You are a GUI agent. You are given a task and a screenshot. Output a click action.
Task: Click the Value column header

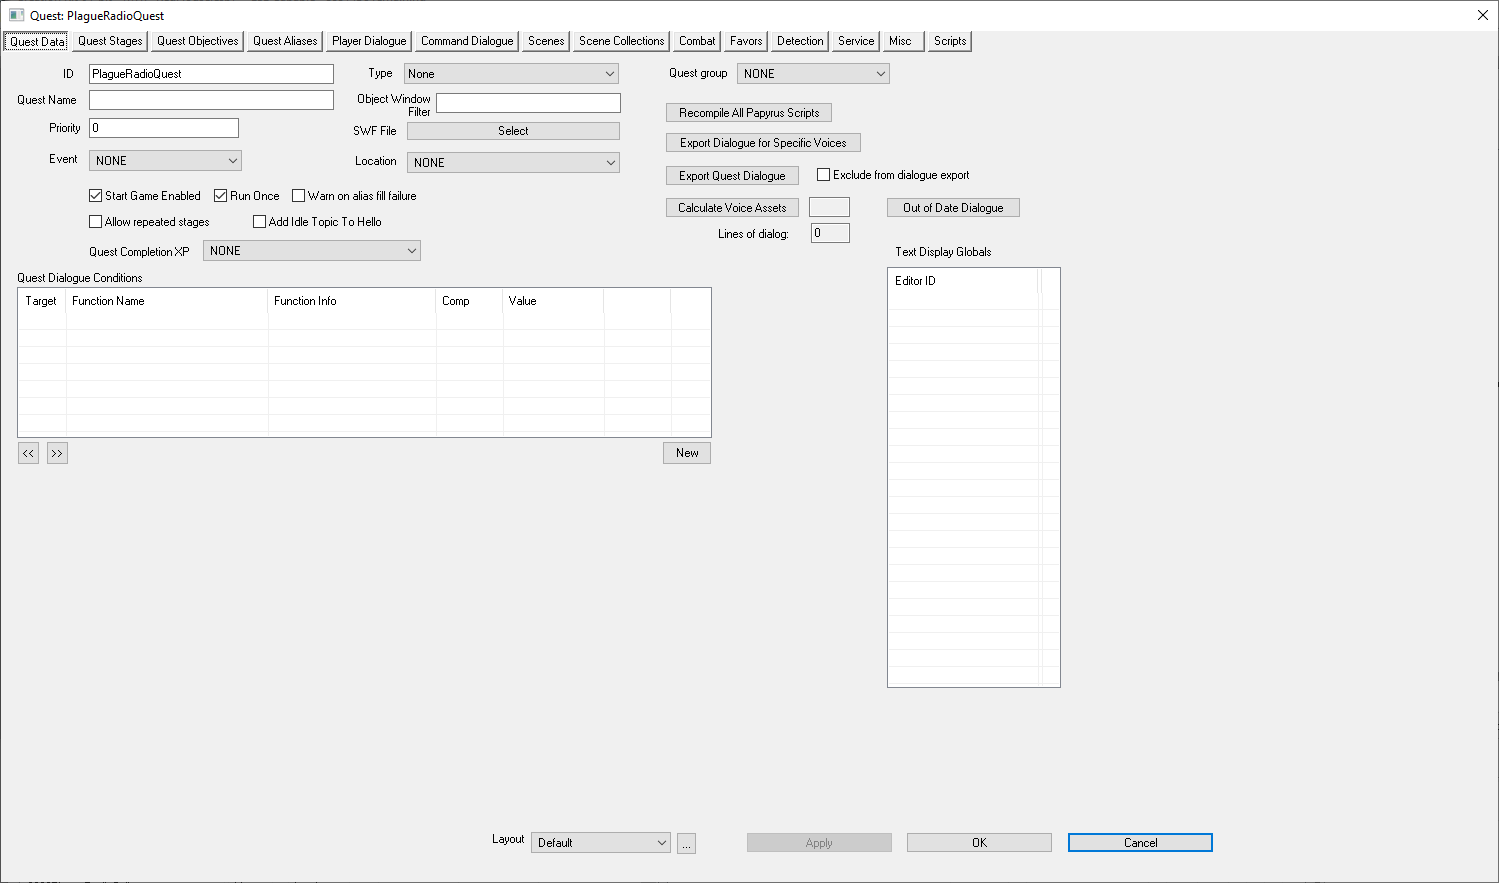coord(553,301)
